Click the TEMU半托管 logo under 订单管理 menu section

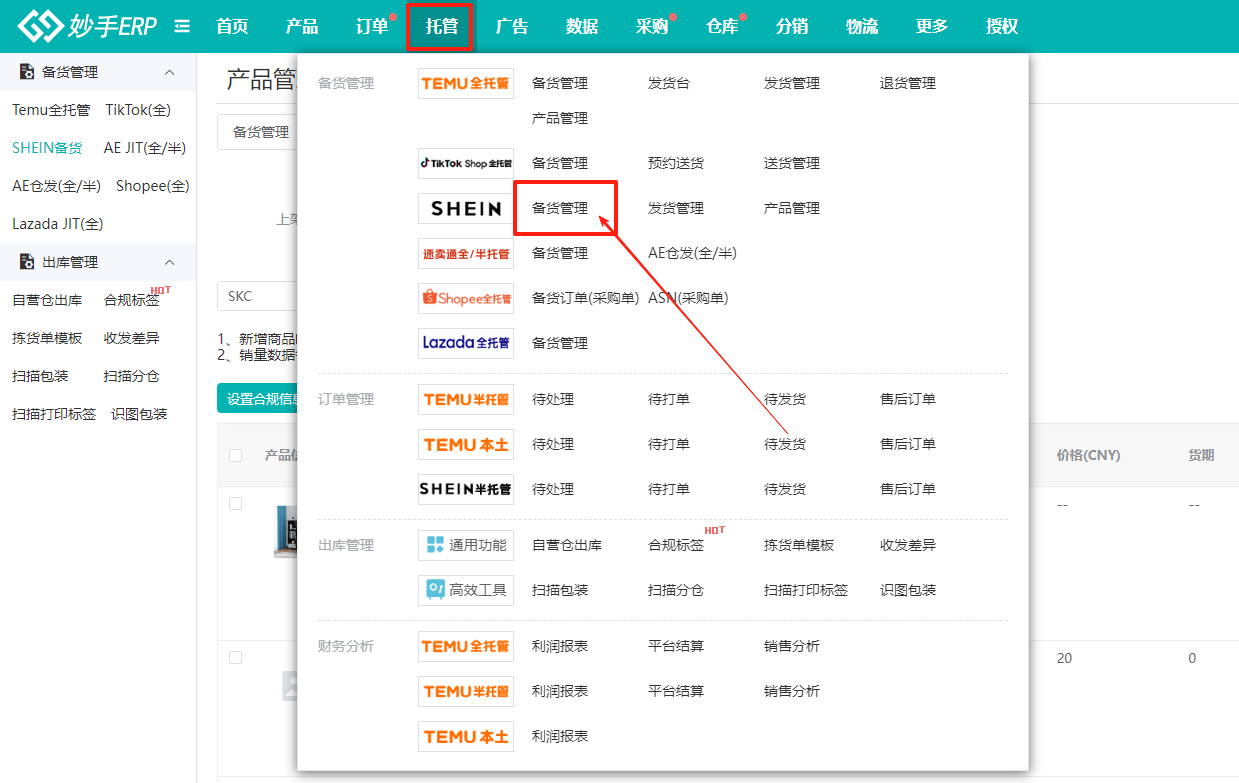[x=466, y=399]
